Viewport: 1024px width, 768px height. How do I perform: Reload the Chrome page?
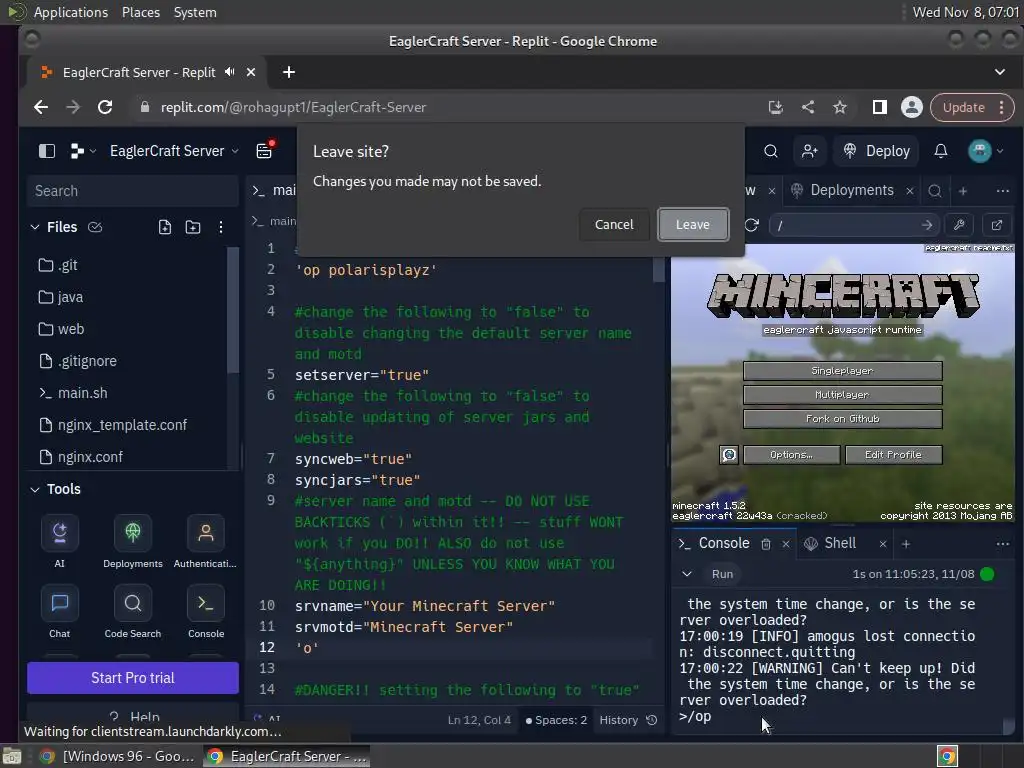point(104,107)
